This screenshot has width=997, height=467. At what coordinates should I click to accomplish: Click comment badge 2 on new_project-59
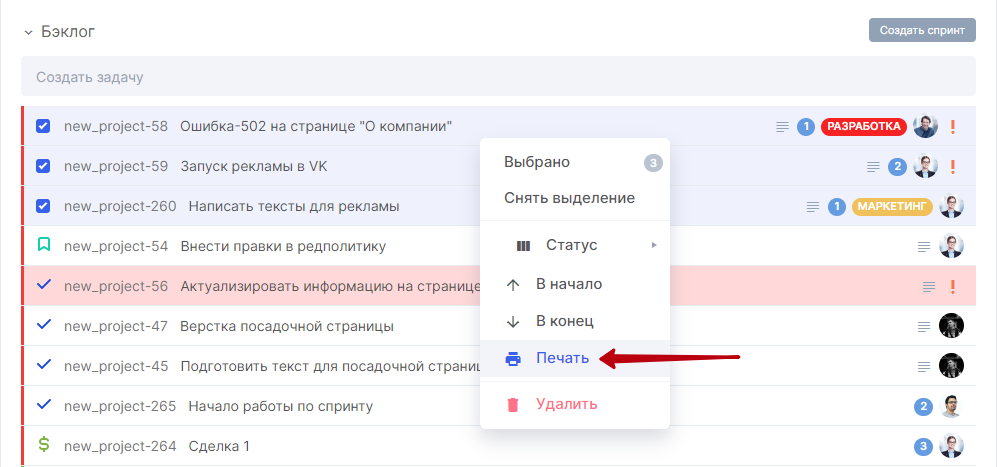[x=897, y=167]
